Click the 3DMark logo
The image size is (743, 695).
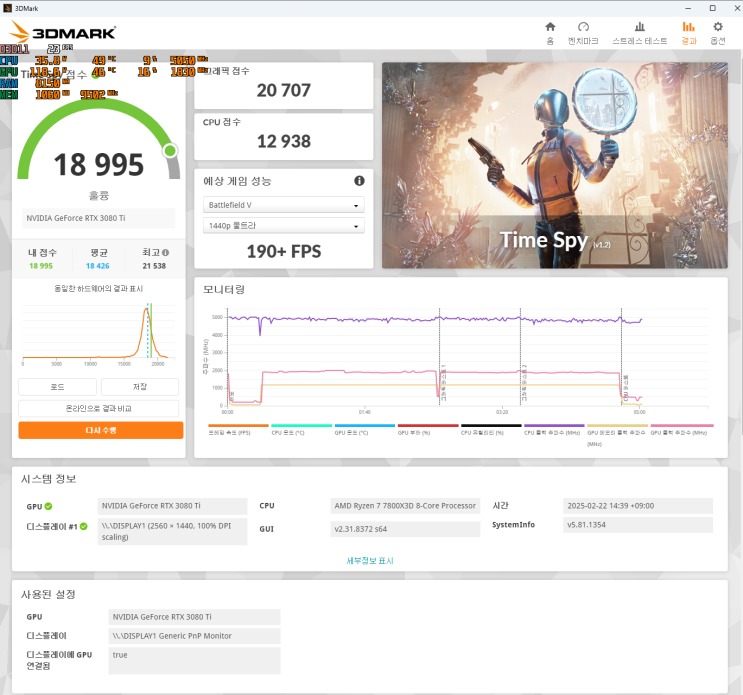click(x=63, y=32)
